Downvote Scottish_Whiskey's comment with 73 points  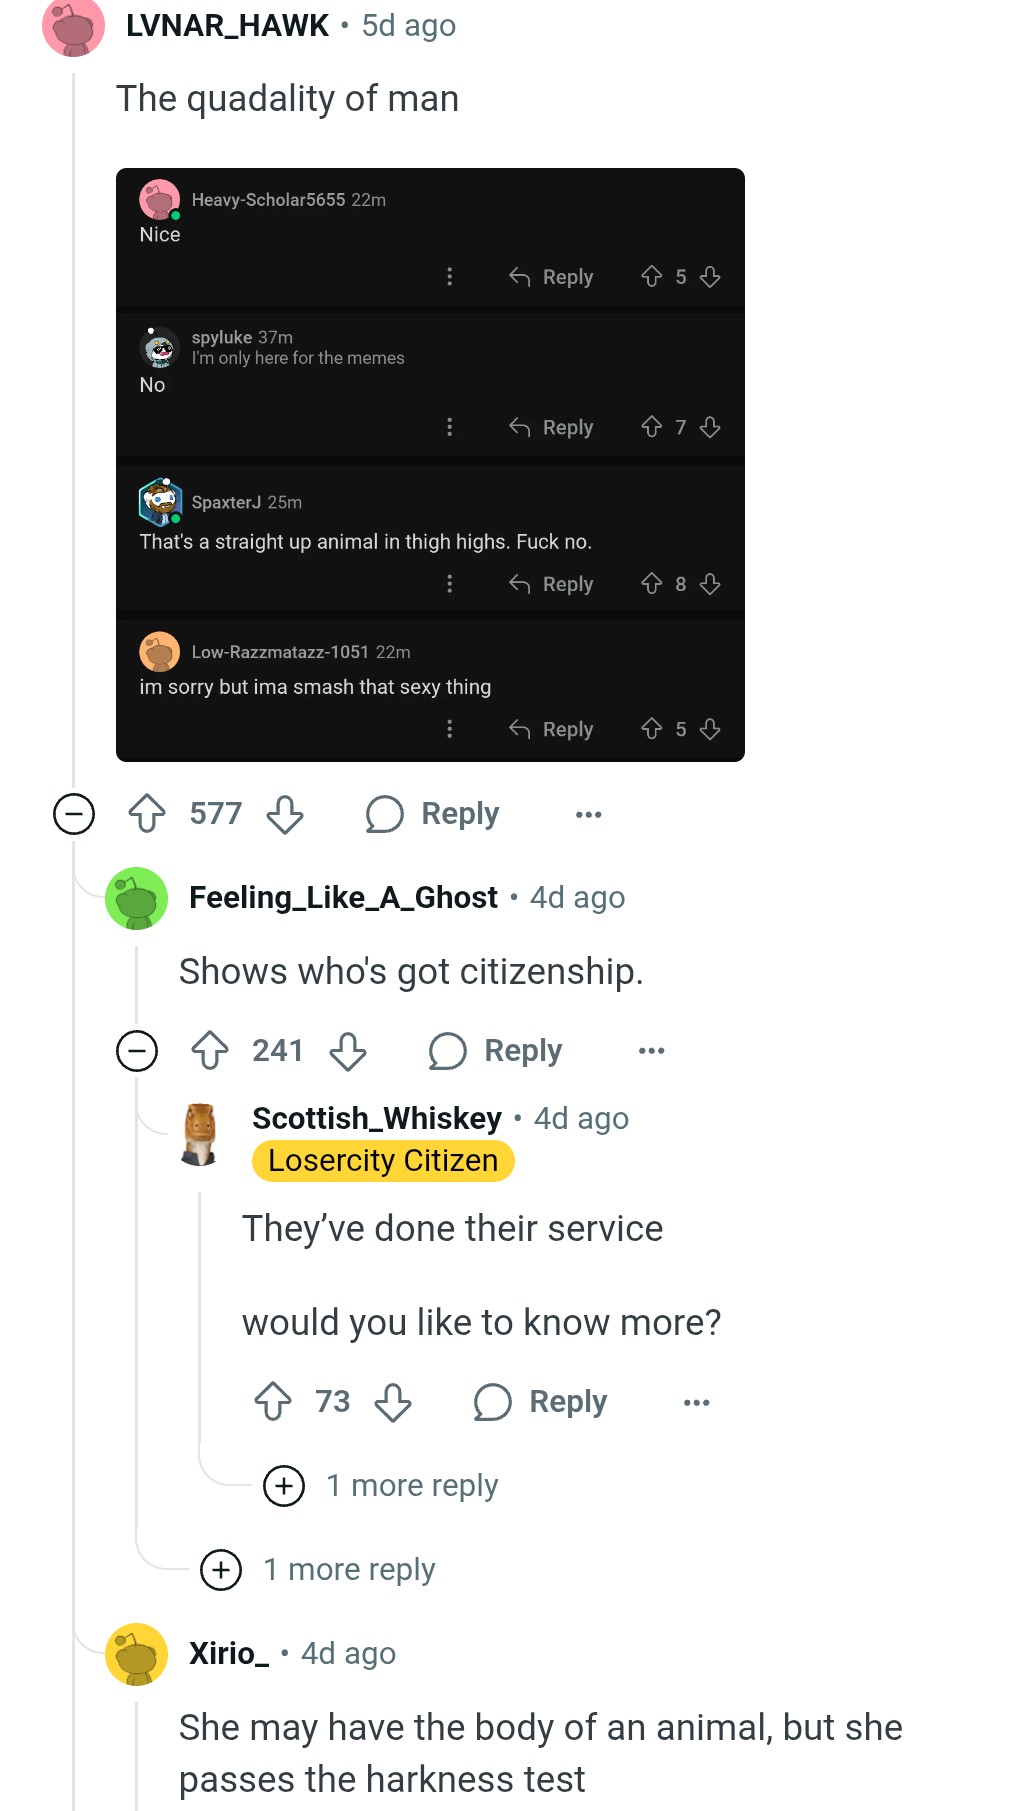(393, 1402)
